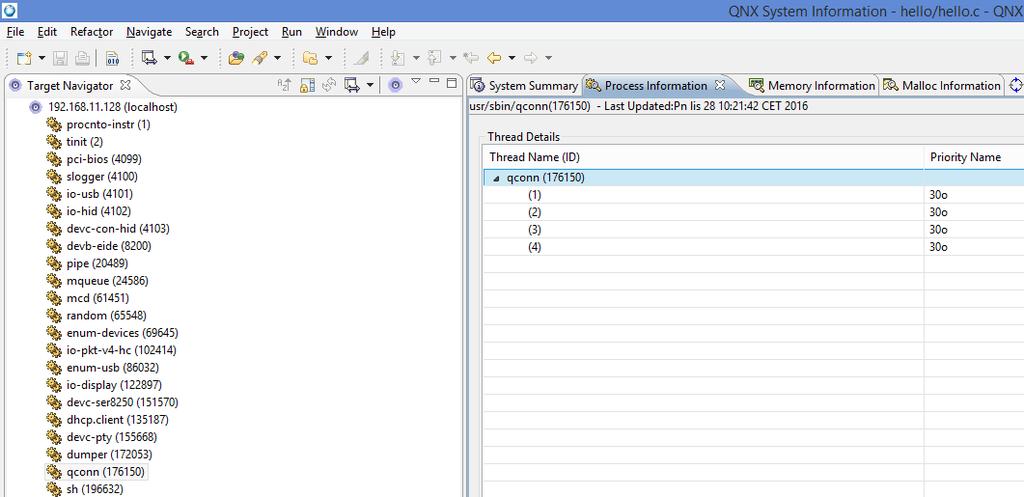The height and width of the screenshot is (497, 1024).
Task: Open the File menu
Action: pos(15,31)
